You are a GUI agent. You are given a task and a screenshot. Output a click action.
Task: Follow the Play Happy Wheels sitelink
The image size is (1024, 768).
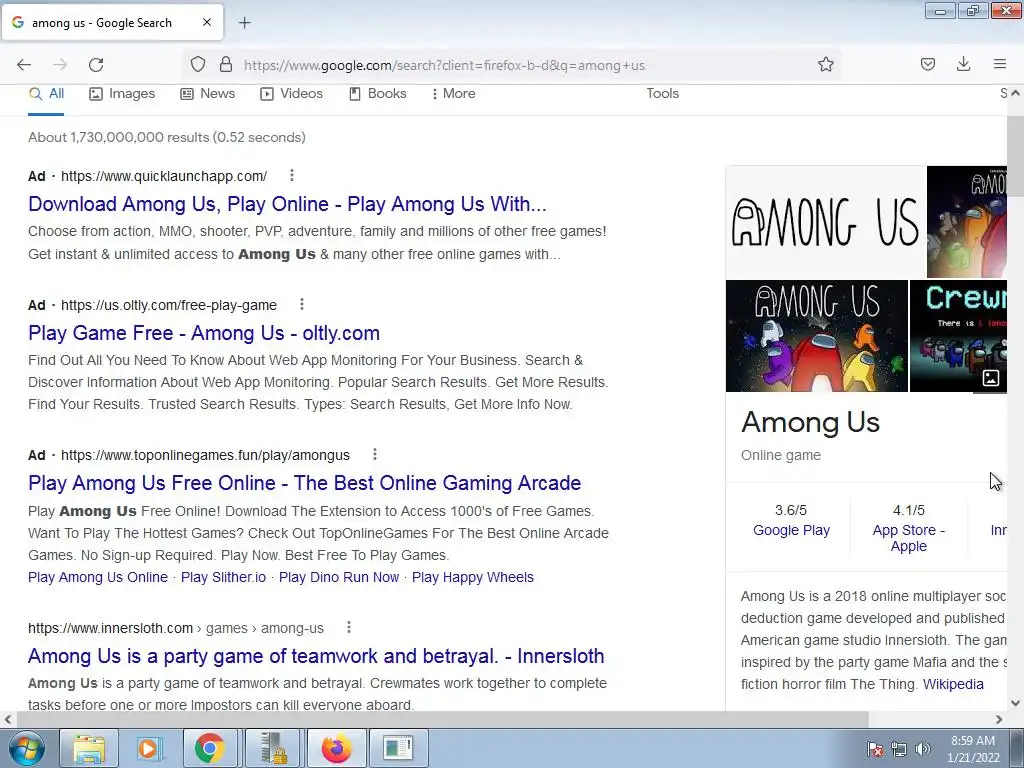click(473, 577)
